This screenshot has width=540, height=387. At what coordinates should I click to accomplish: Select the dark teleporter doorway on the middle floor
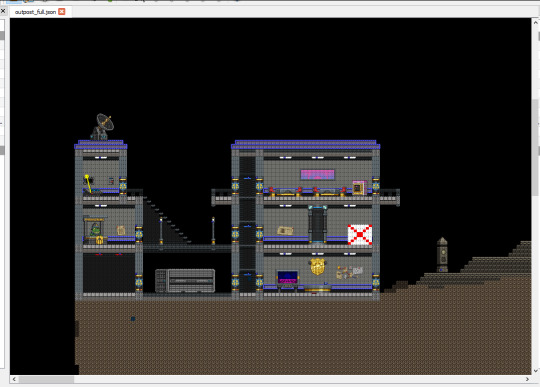[318, 224]
